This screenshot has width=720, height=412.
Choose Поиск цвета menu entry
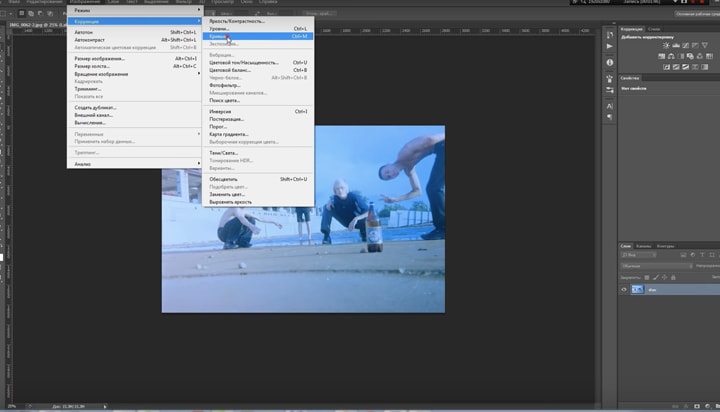(258, 100)
